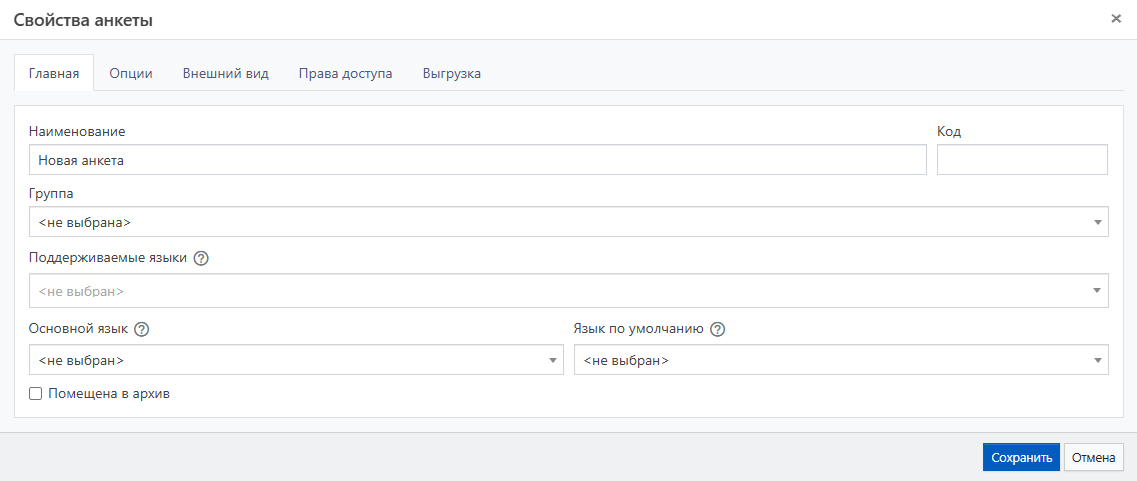Open help for Поддерживаемые языки
1137x481 pixels.
point(202,258)
